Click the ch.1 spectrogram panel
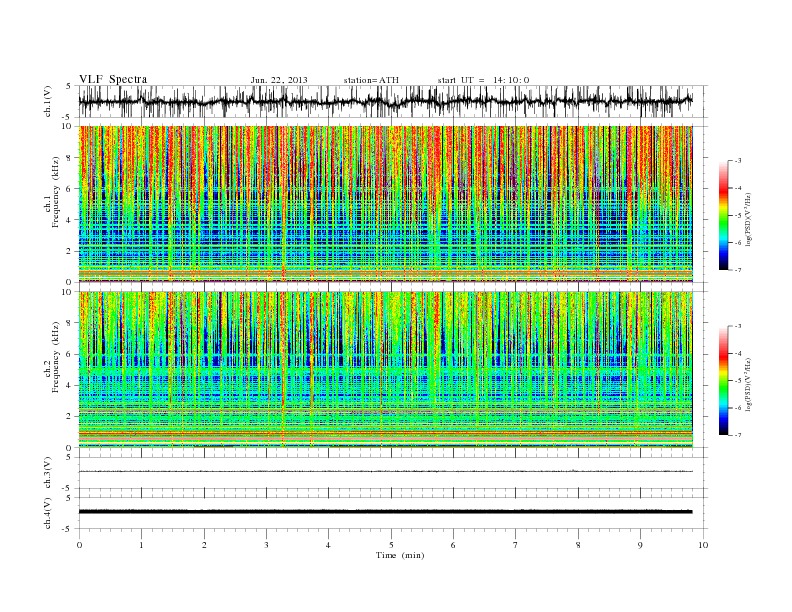 [x=385, y=204]
